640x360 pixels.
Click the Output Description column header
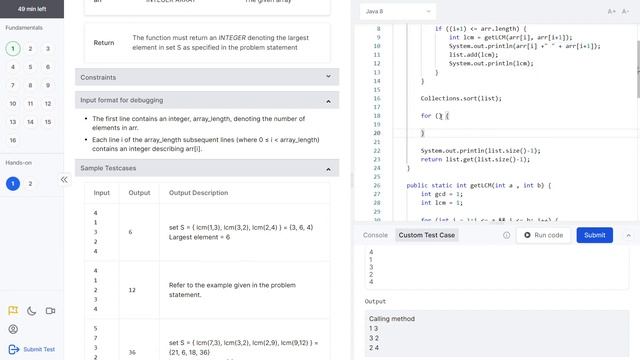[x=198, y=193]
